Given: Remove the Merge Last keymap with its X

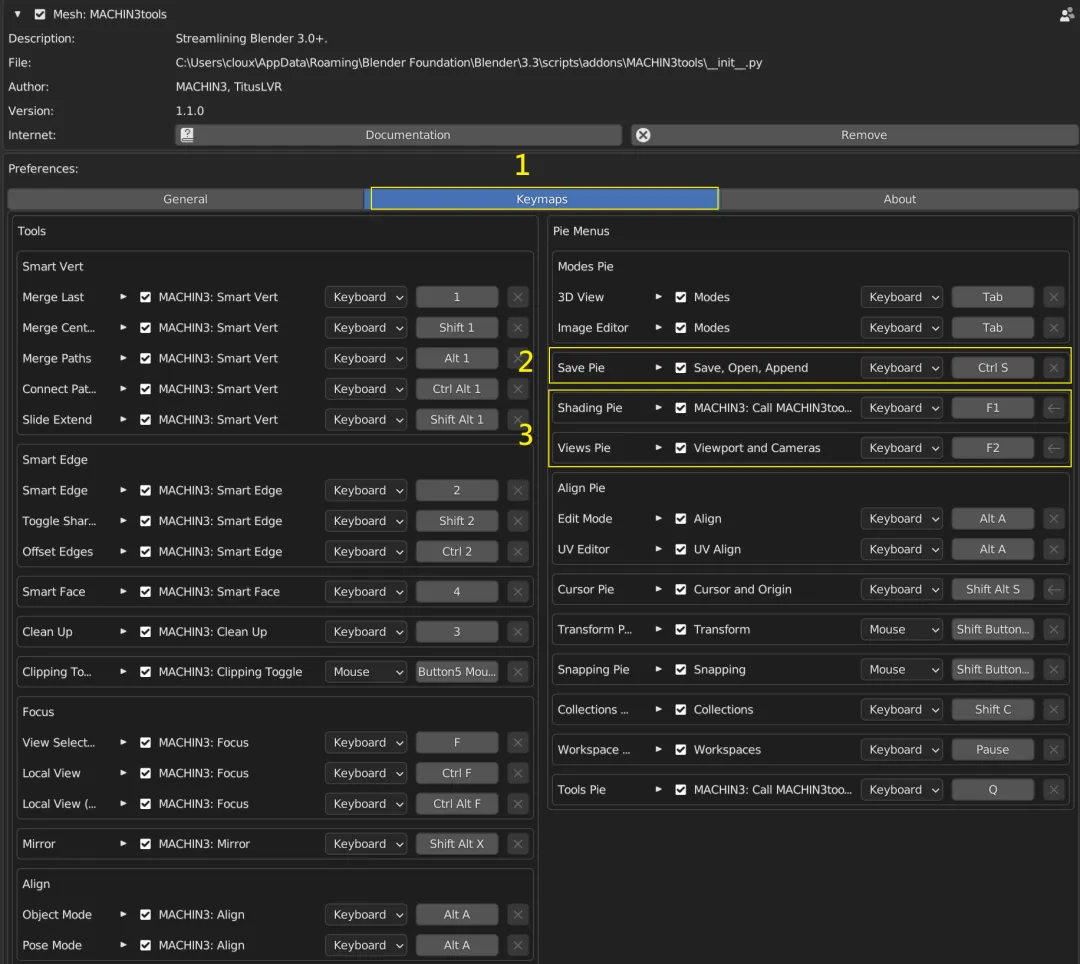Looking at the screenshot, I should click(x=517, y=297).
